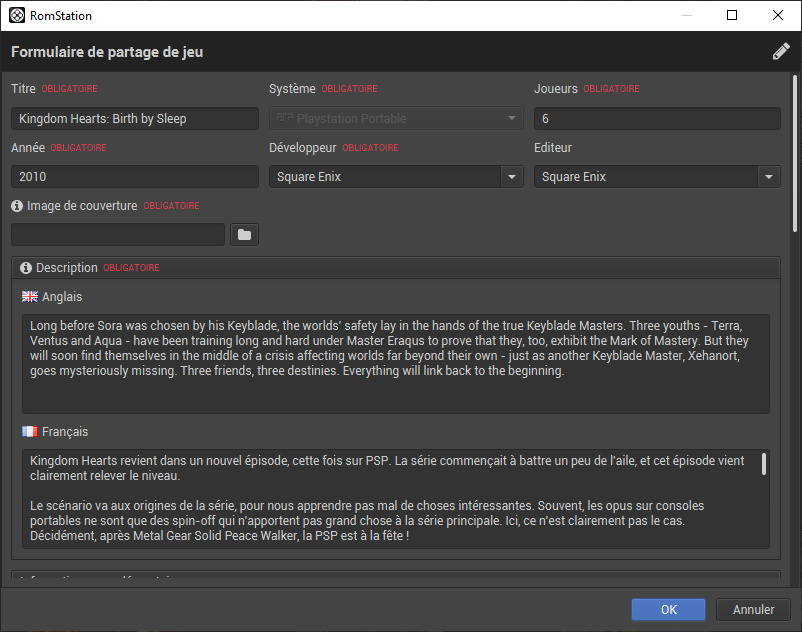Click the Editeur label
Viewport: 802px width, 632px height.
tap(553, 147)
